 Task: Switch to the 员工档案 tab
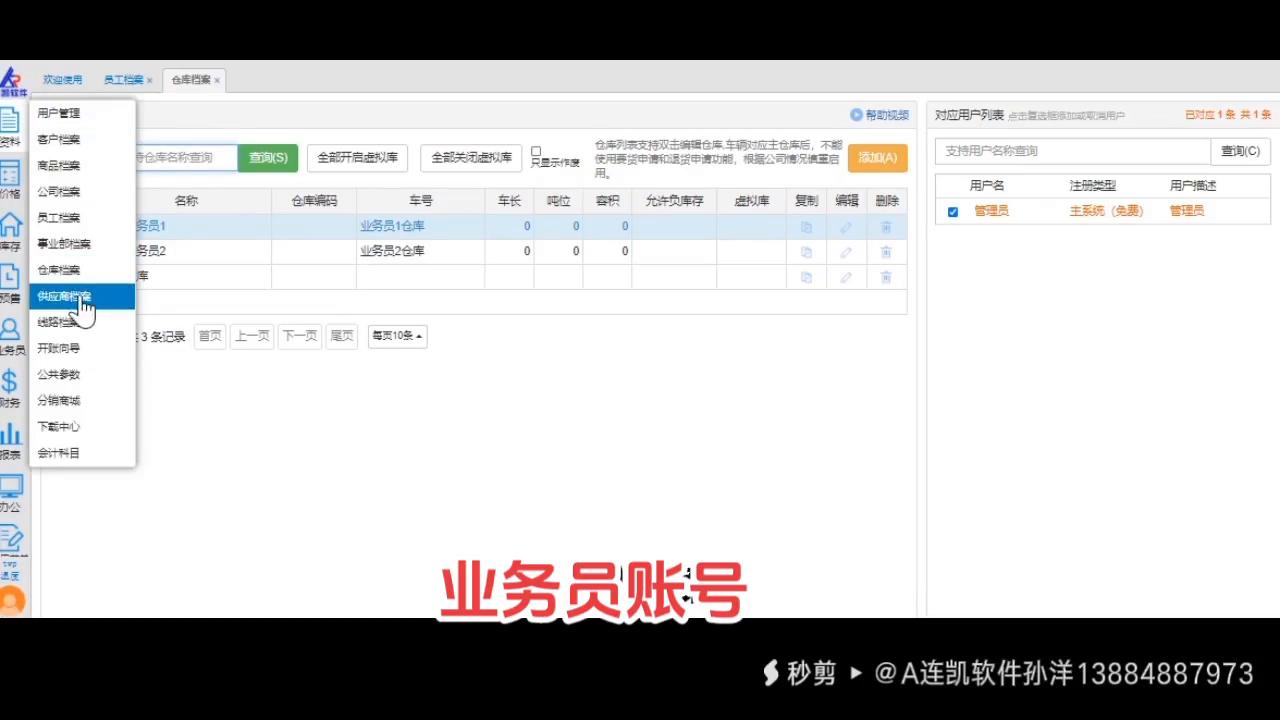pyautogui.click(x=122, y=79)
